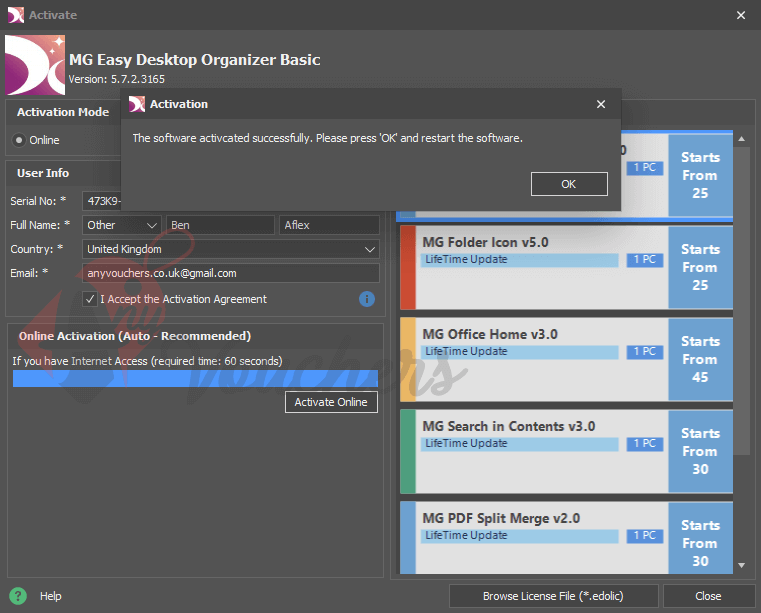Viewport: 761px width, 613px height.
Task: Click the app icon in the Activate title bar
Action: coord(16,15)
